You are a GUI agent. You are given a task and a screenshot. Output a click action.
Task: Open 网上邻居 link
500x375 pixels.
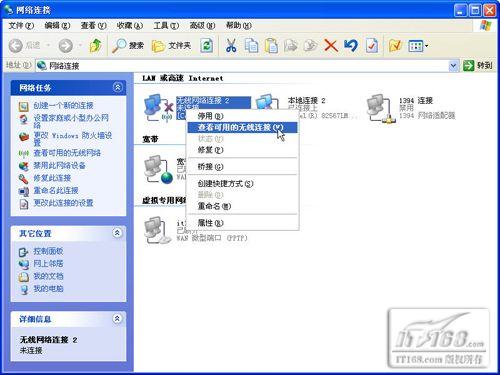pos(48,264)
